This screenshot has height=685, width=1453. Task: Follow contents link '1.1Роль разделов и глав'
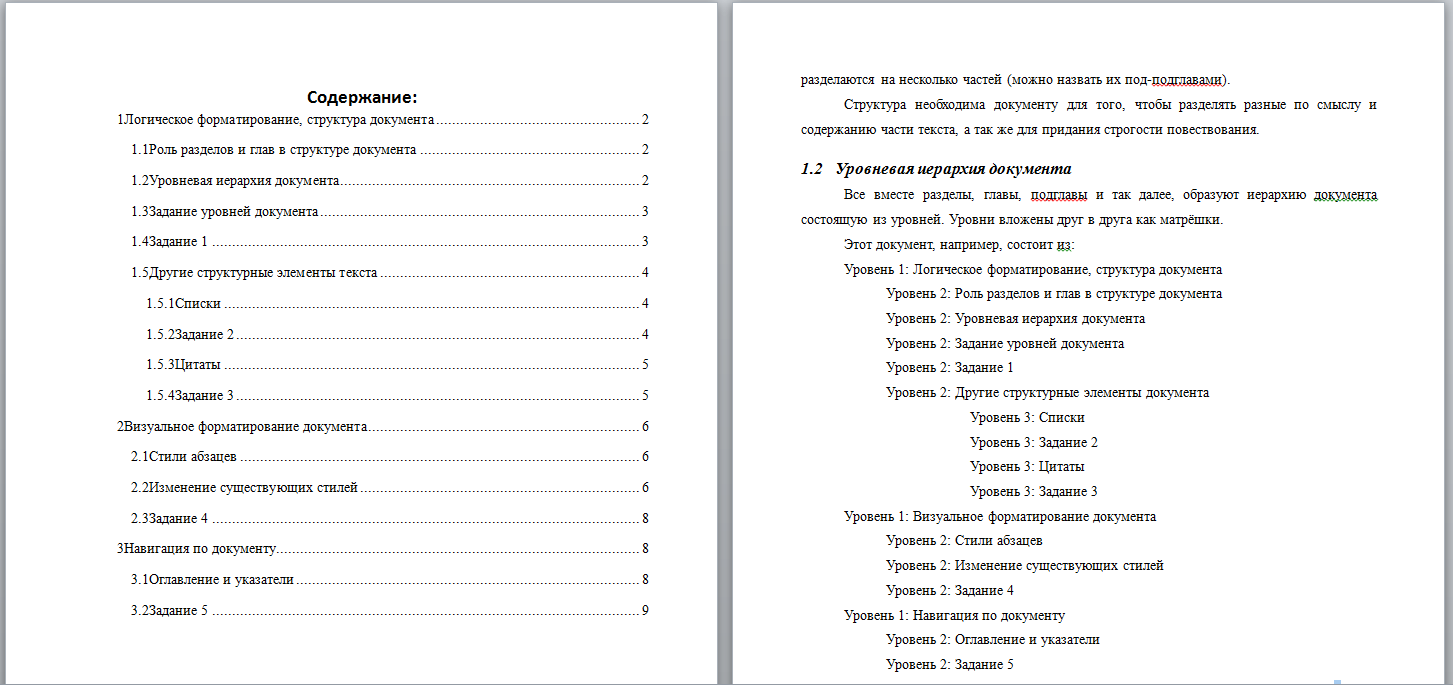(392, 150)
